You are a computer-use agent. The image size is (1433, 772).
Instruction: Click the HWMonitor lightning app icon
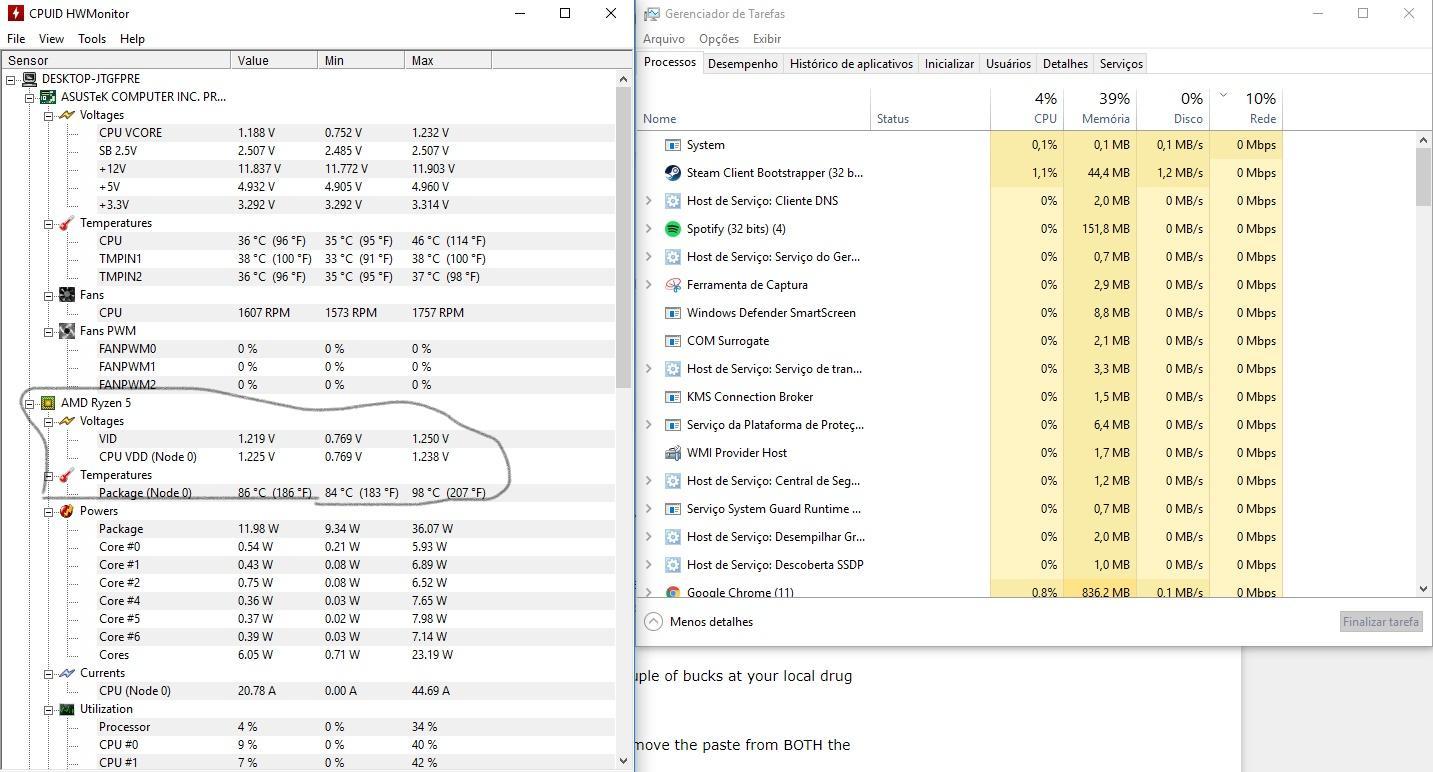click(14, 14)
